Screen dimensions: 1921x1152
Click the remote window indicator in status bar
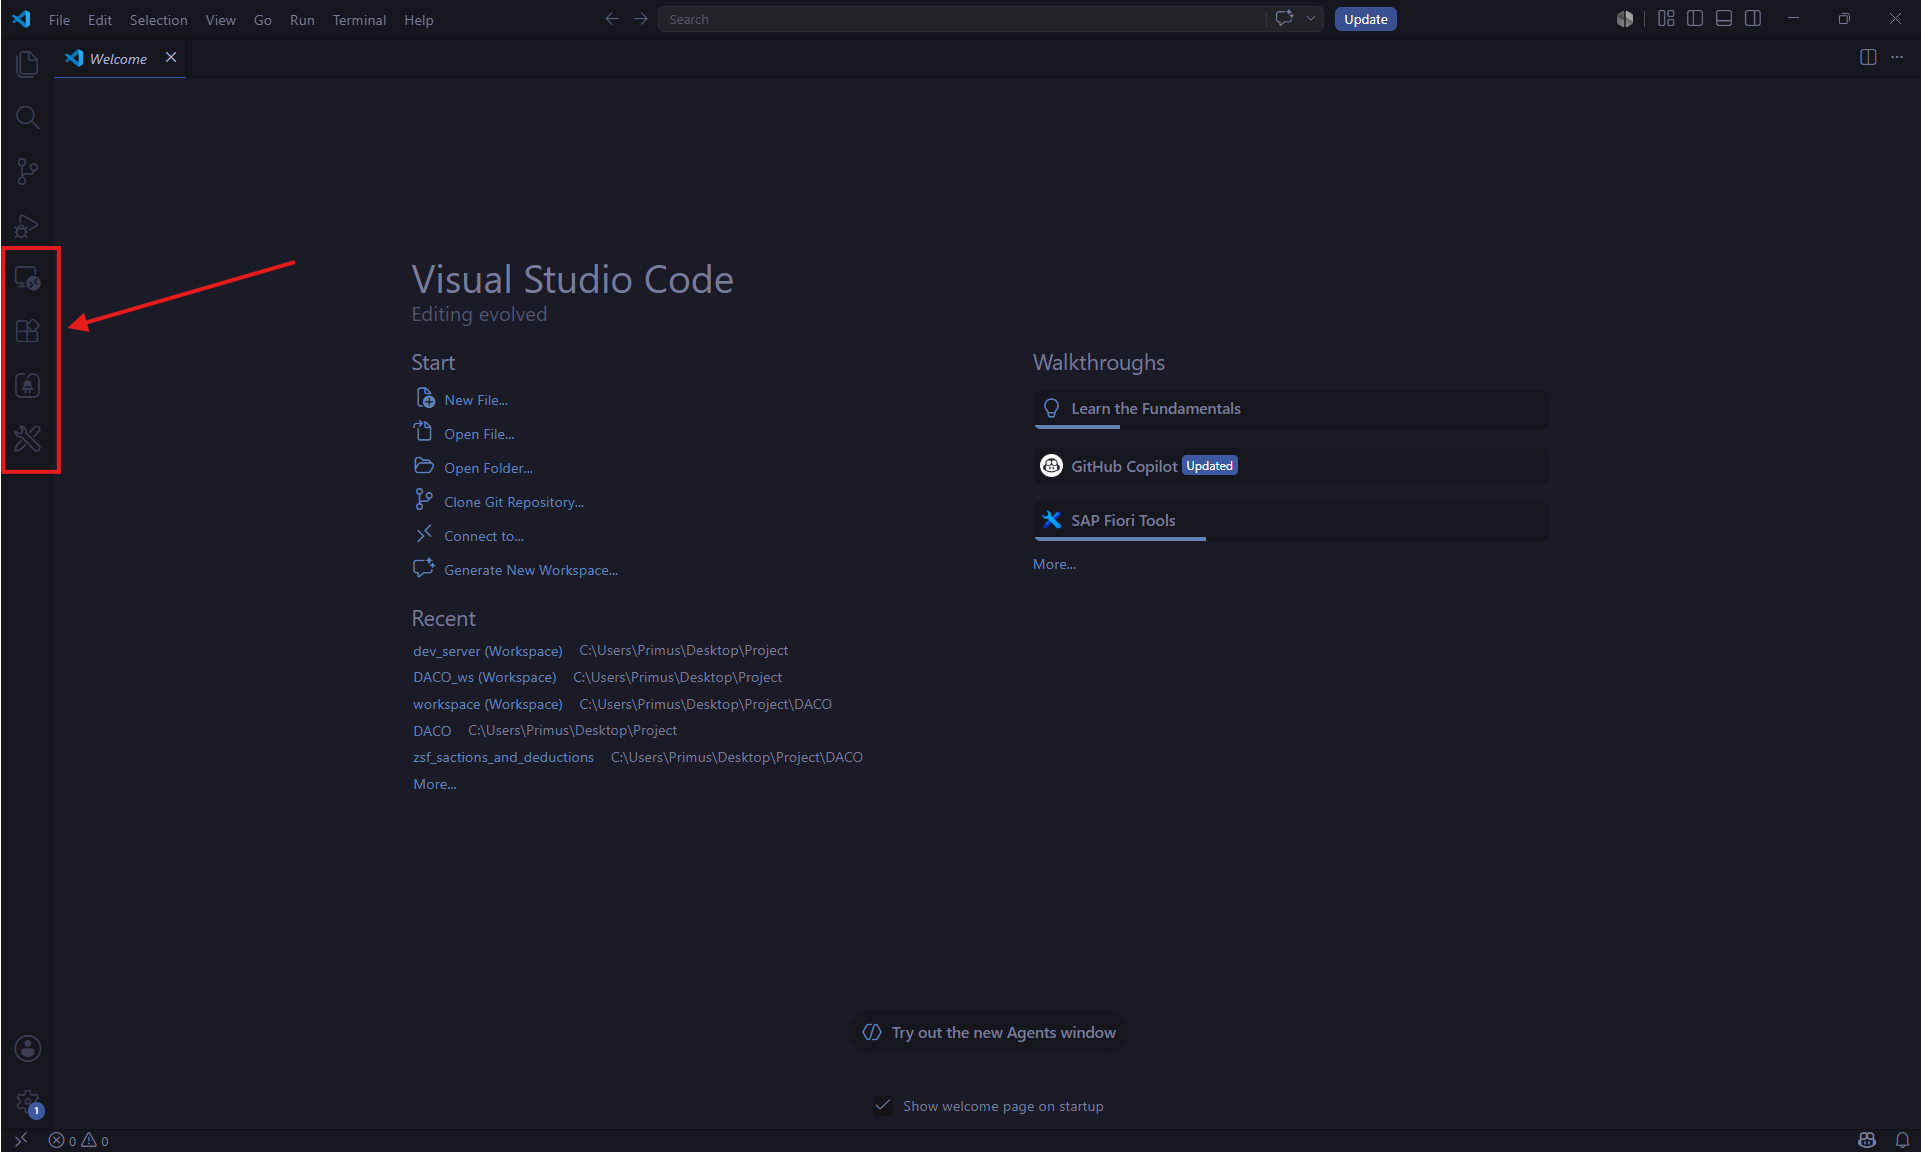(21, 1140)
